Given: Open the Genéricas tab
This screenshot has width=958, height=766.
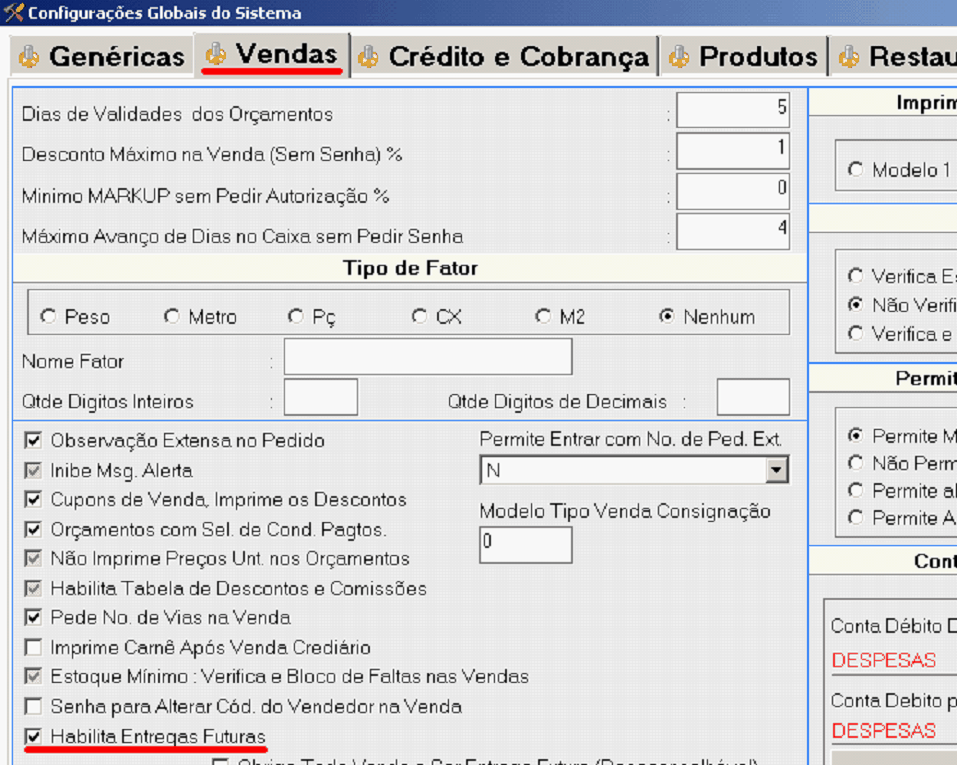Looking at the screenshot, I should tap(116, 57).
